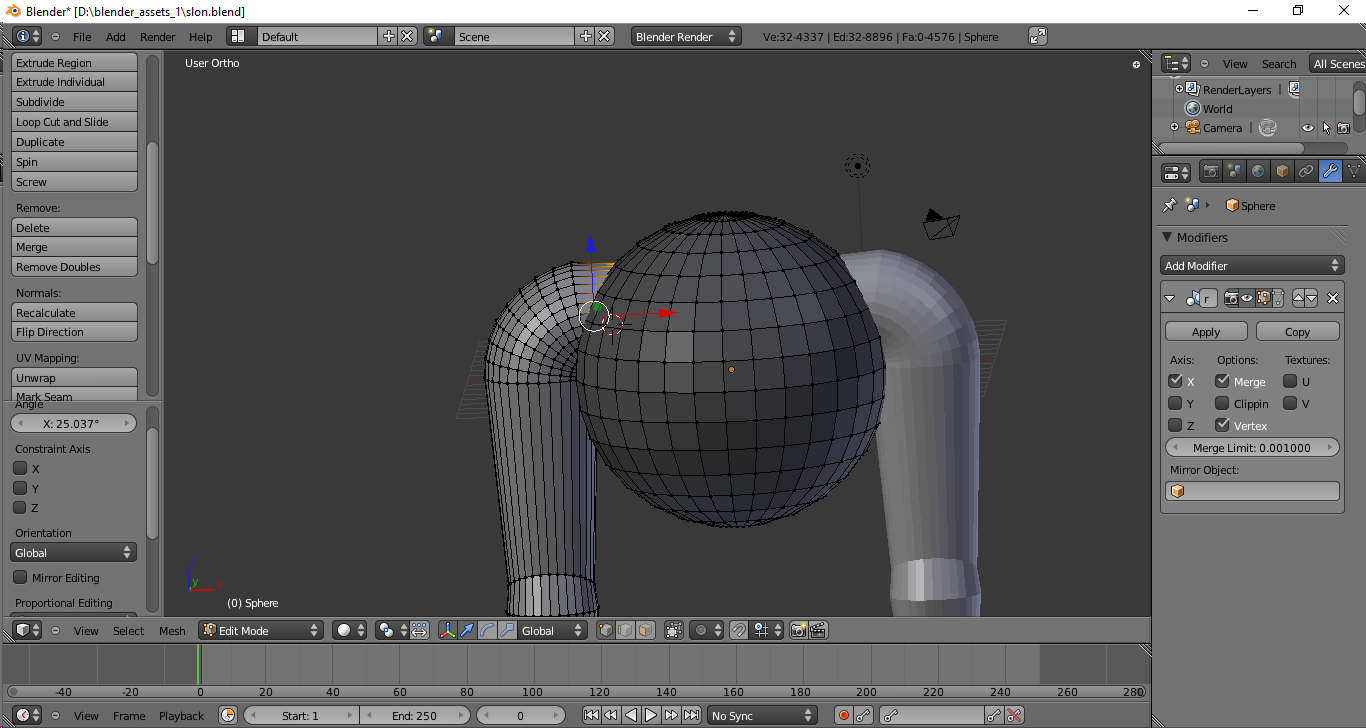Screen dimensions: 1366x728
Task: Remove the Mirror modifier with X icon
Action: (1332, 298)
